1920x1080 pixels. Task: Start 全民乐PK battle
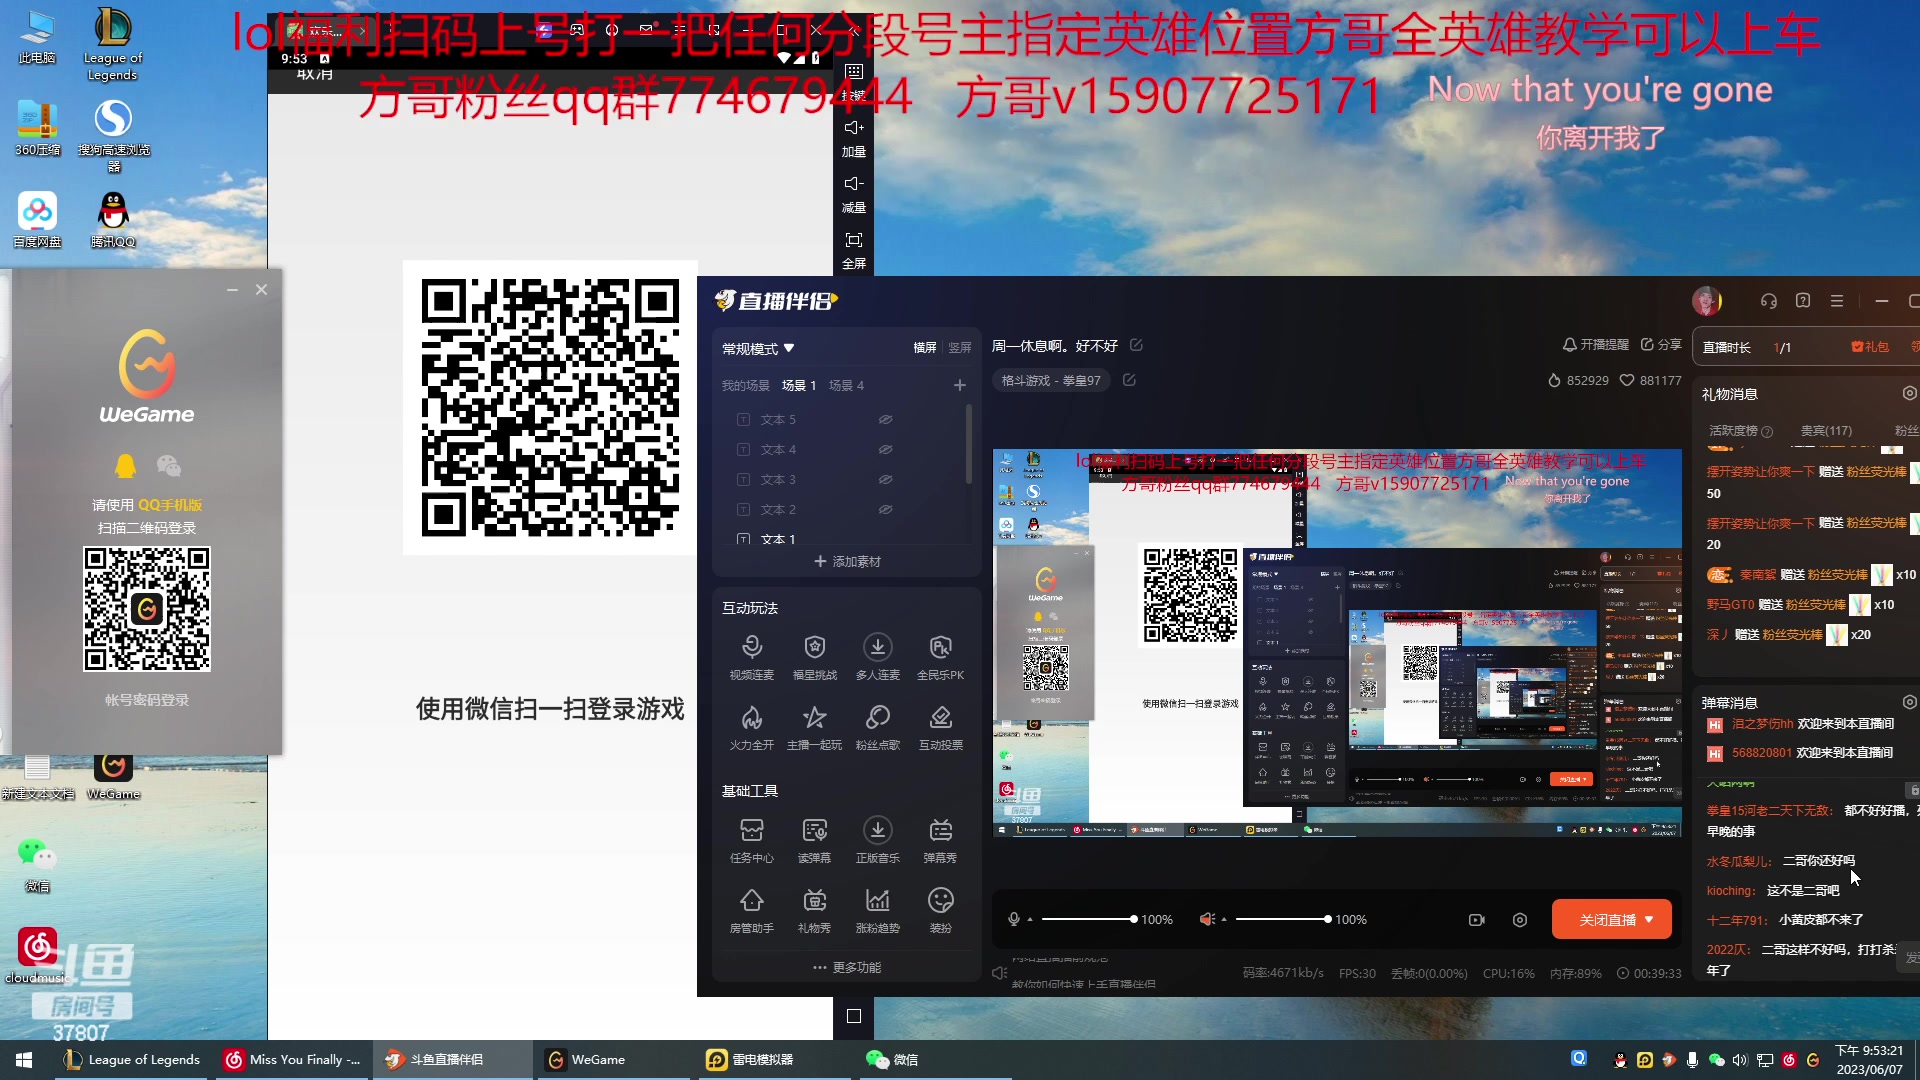pos(940,656)
